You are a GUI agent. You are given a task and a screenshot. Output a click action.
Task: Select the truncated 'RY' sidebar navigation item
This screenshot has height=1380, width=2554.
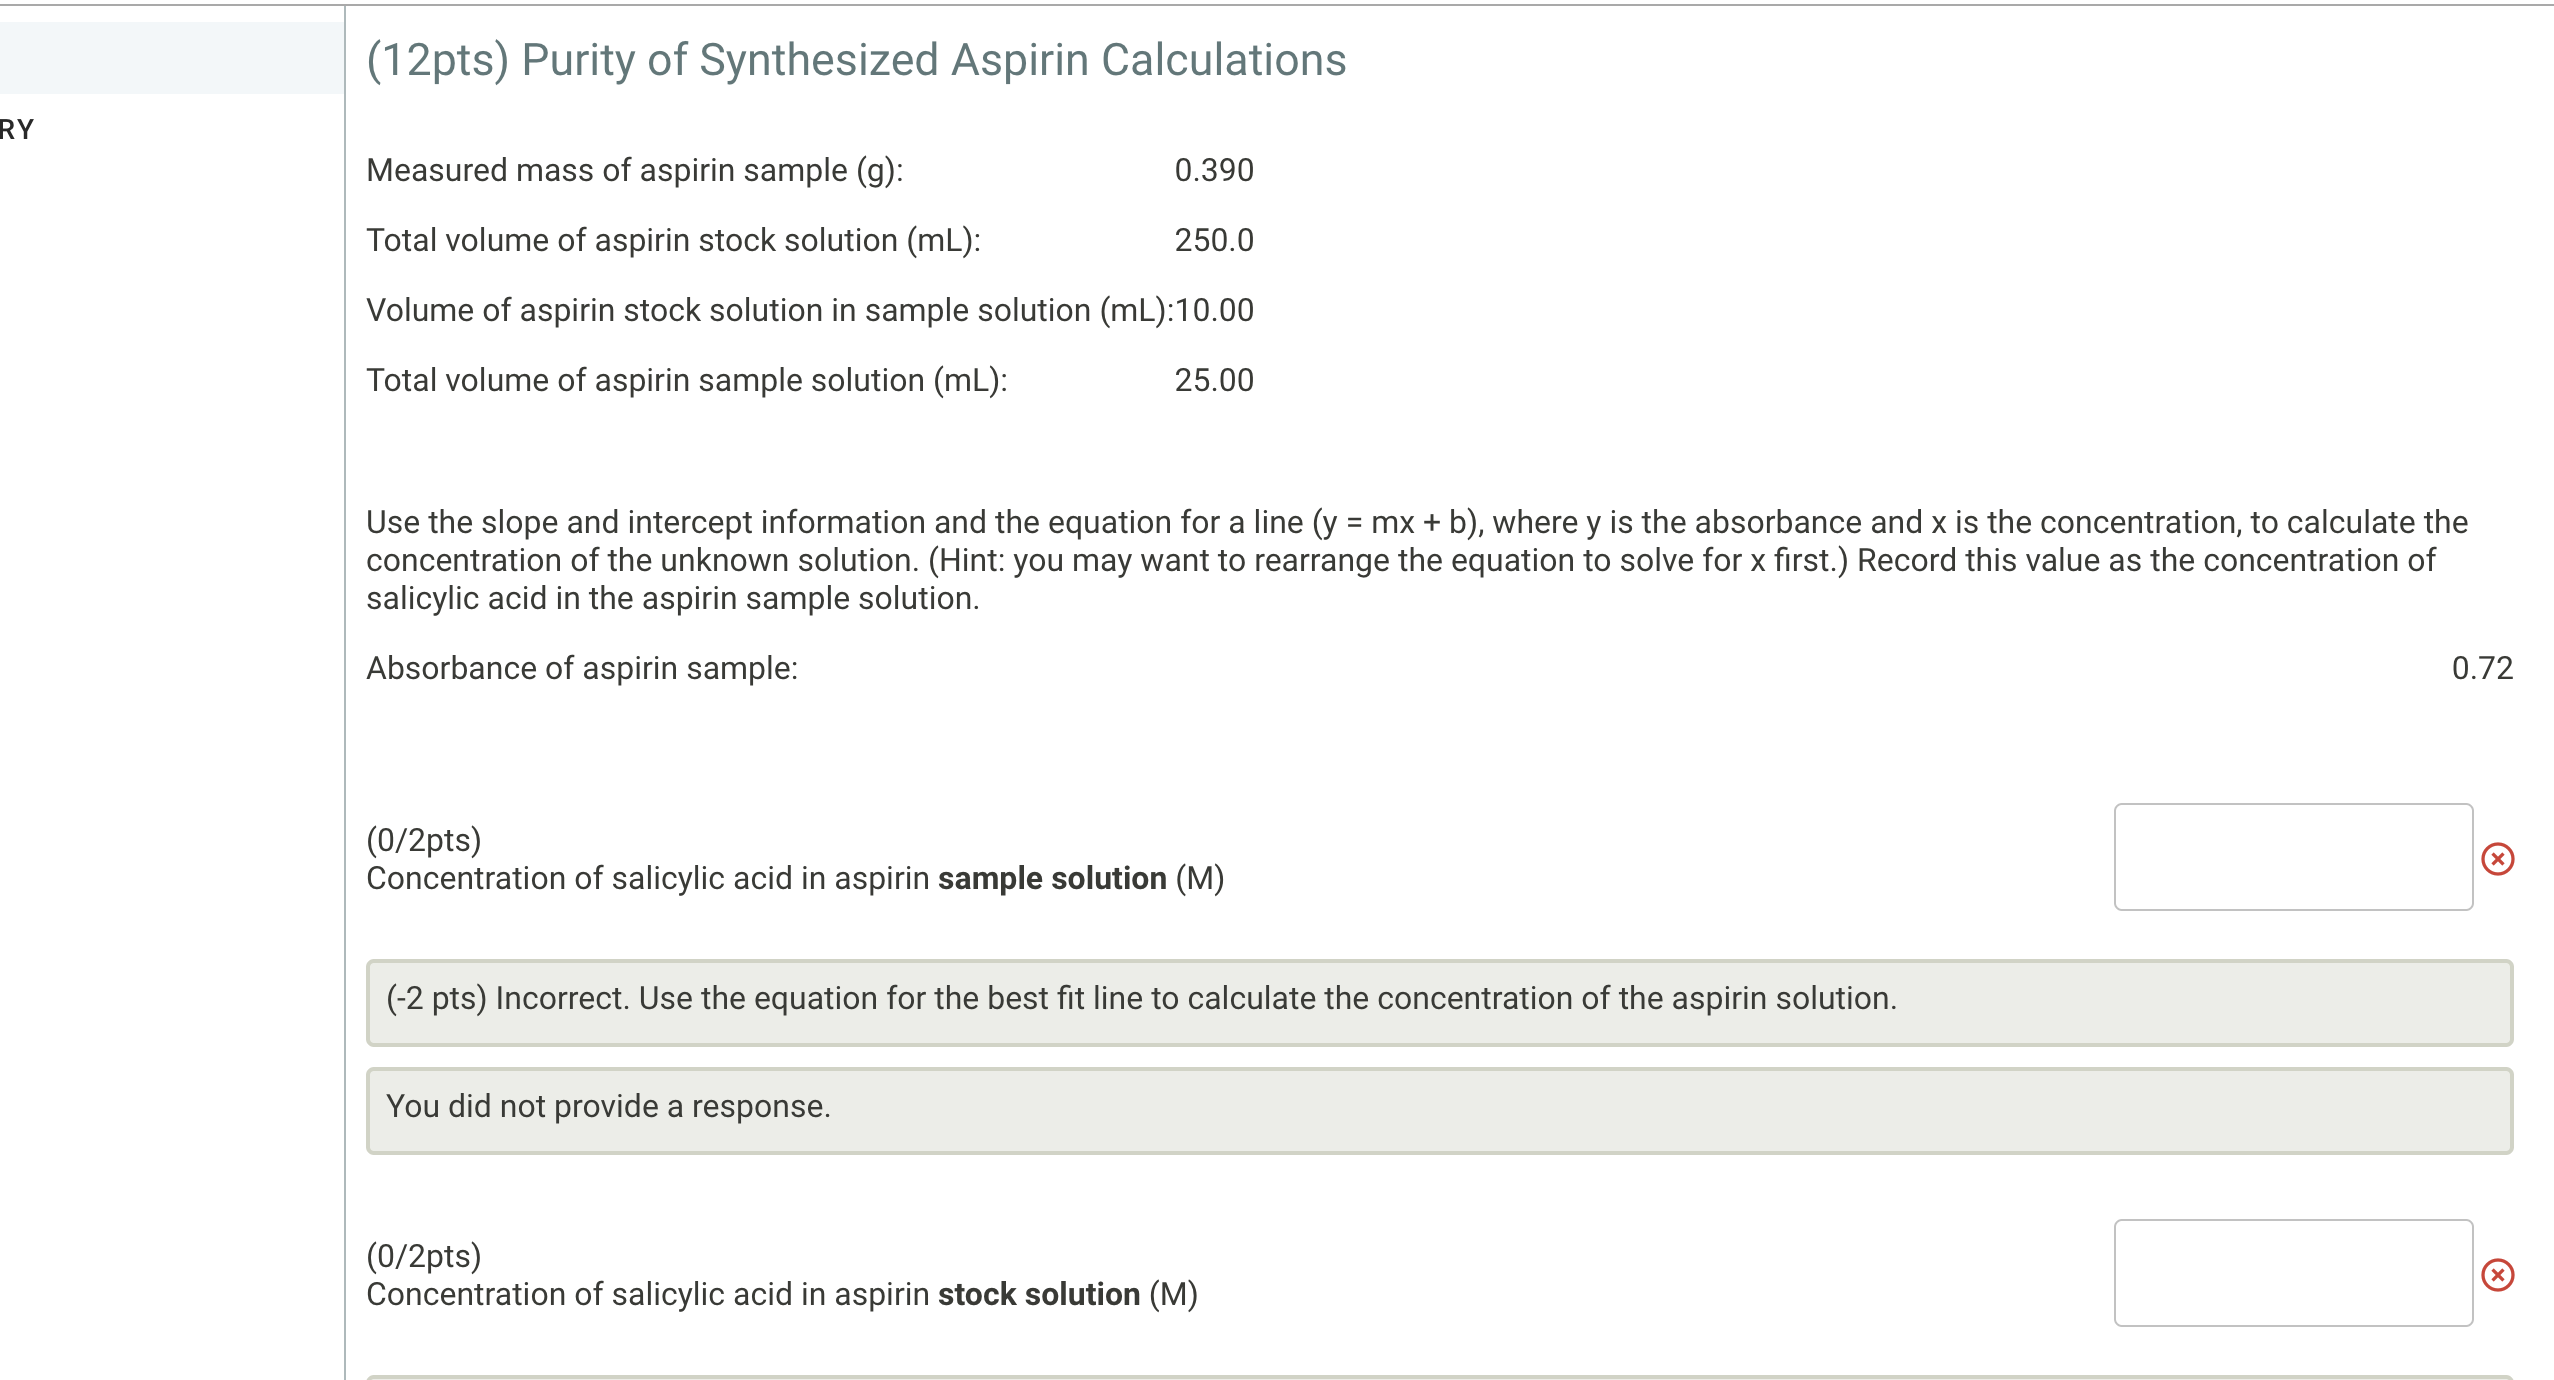pos(17,128)
